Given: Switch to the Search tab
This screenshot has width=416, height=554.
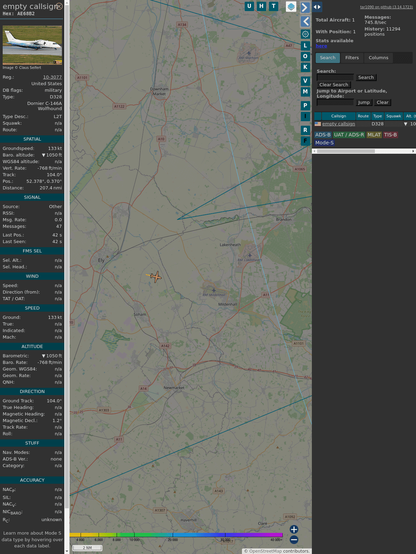Looking at the screenshot, I should (328, 58).
